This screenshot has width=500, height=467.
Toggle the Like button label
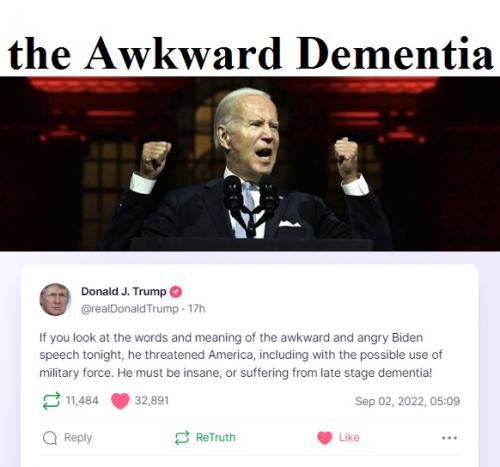coord(349,437)
